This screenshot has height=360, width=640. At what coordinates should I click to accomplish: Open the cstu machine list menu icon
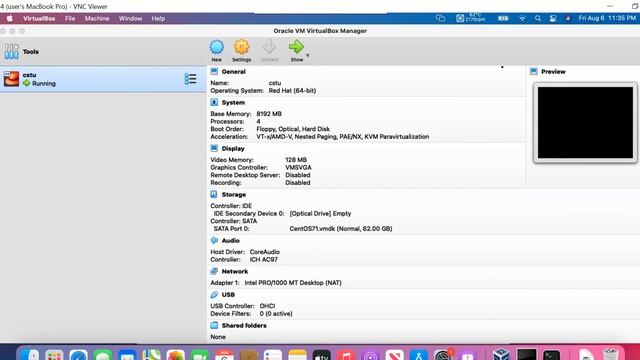coord(190,79)
